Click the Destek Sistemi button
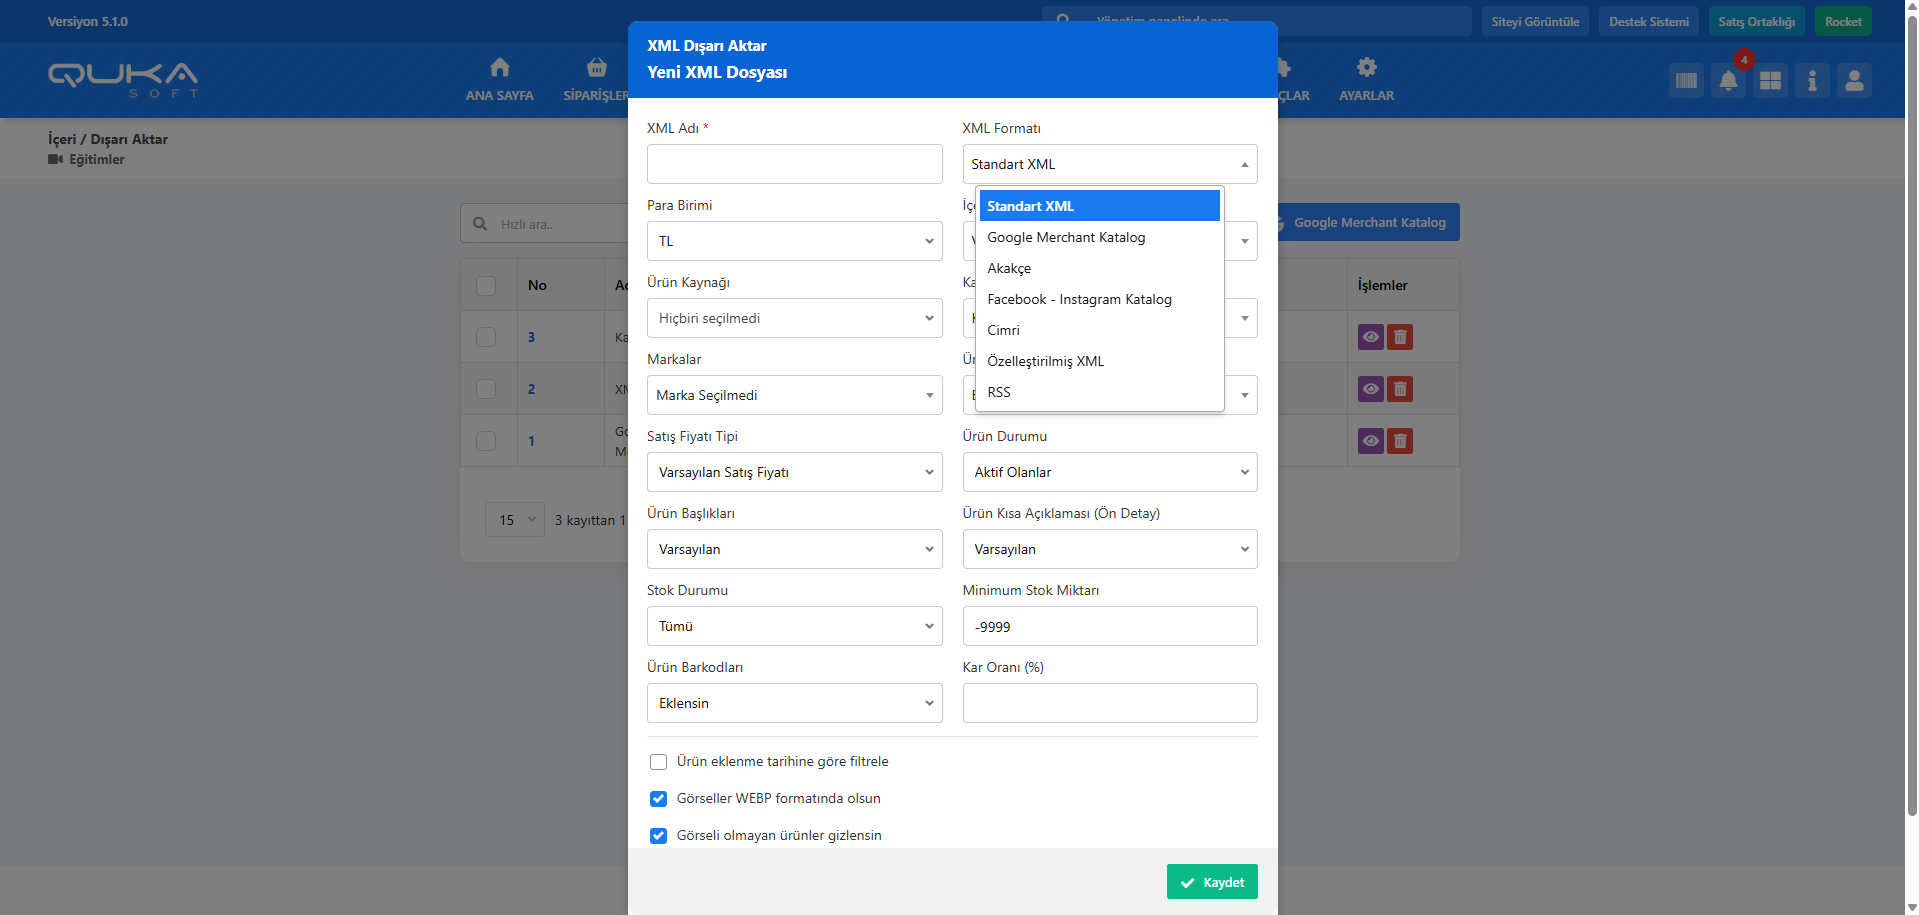Screen dimensions: 1919x915 coord(1648,21)
